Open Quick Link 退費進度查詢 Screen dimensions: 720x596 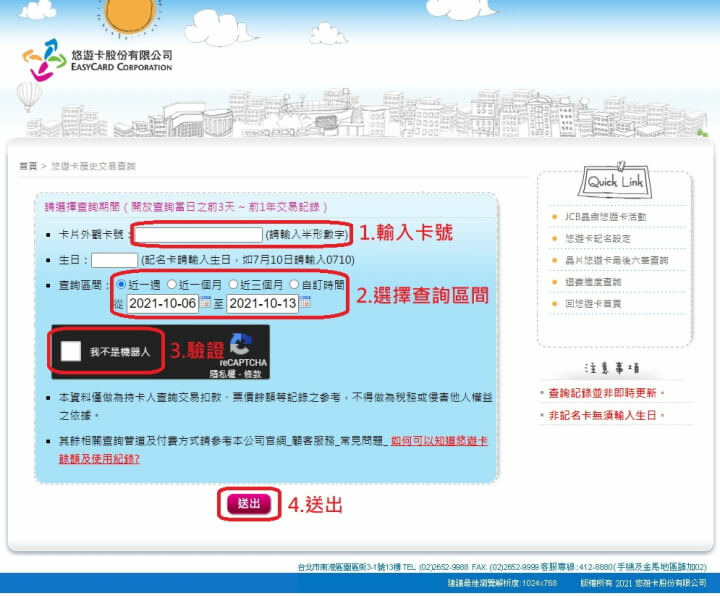[593, 282]
